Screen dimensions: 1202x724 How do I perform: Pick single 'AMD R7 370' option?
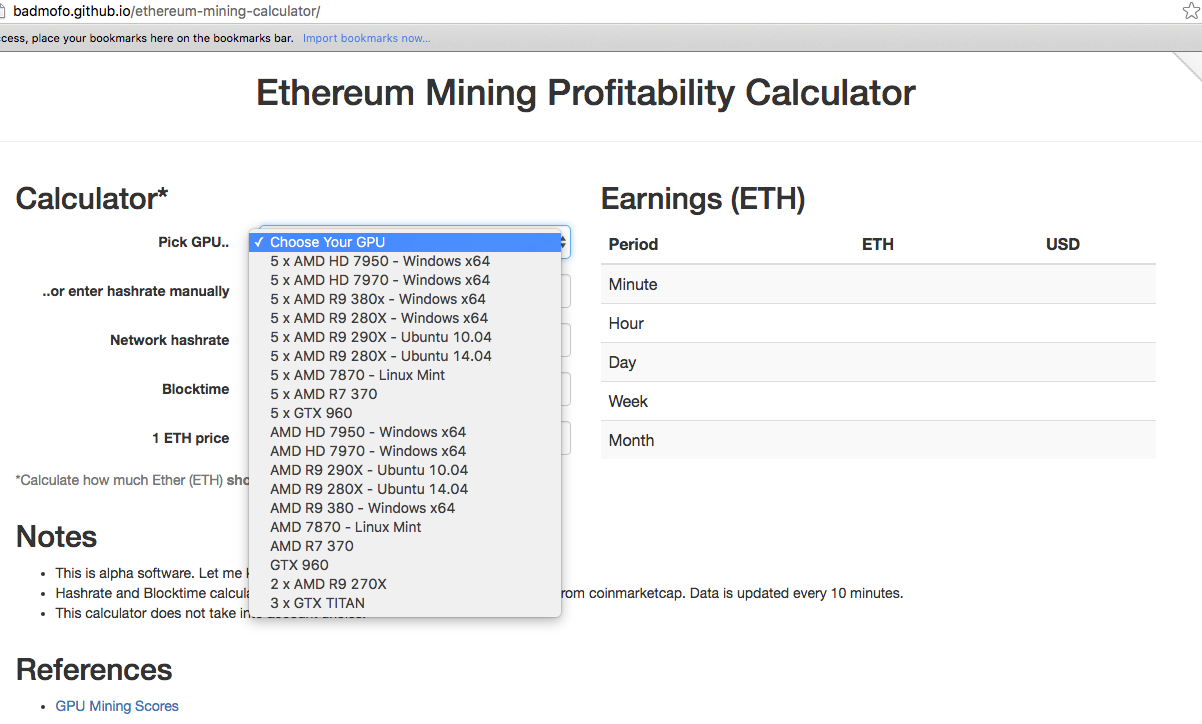(x=405, y=546)
